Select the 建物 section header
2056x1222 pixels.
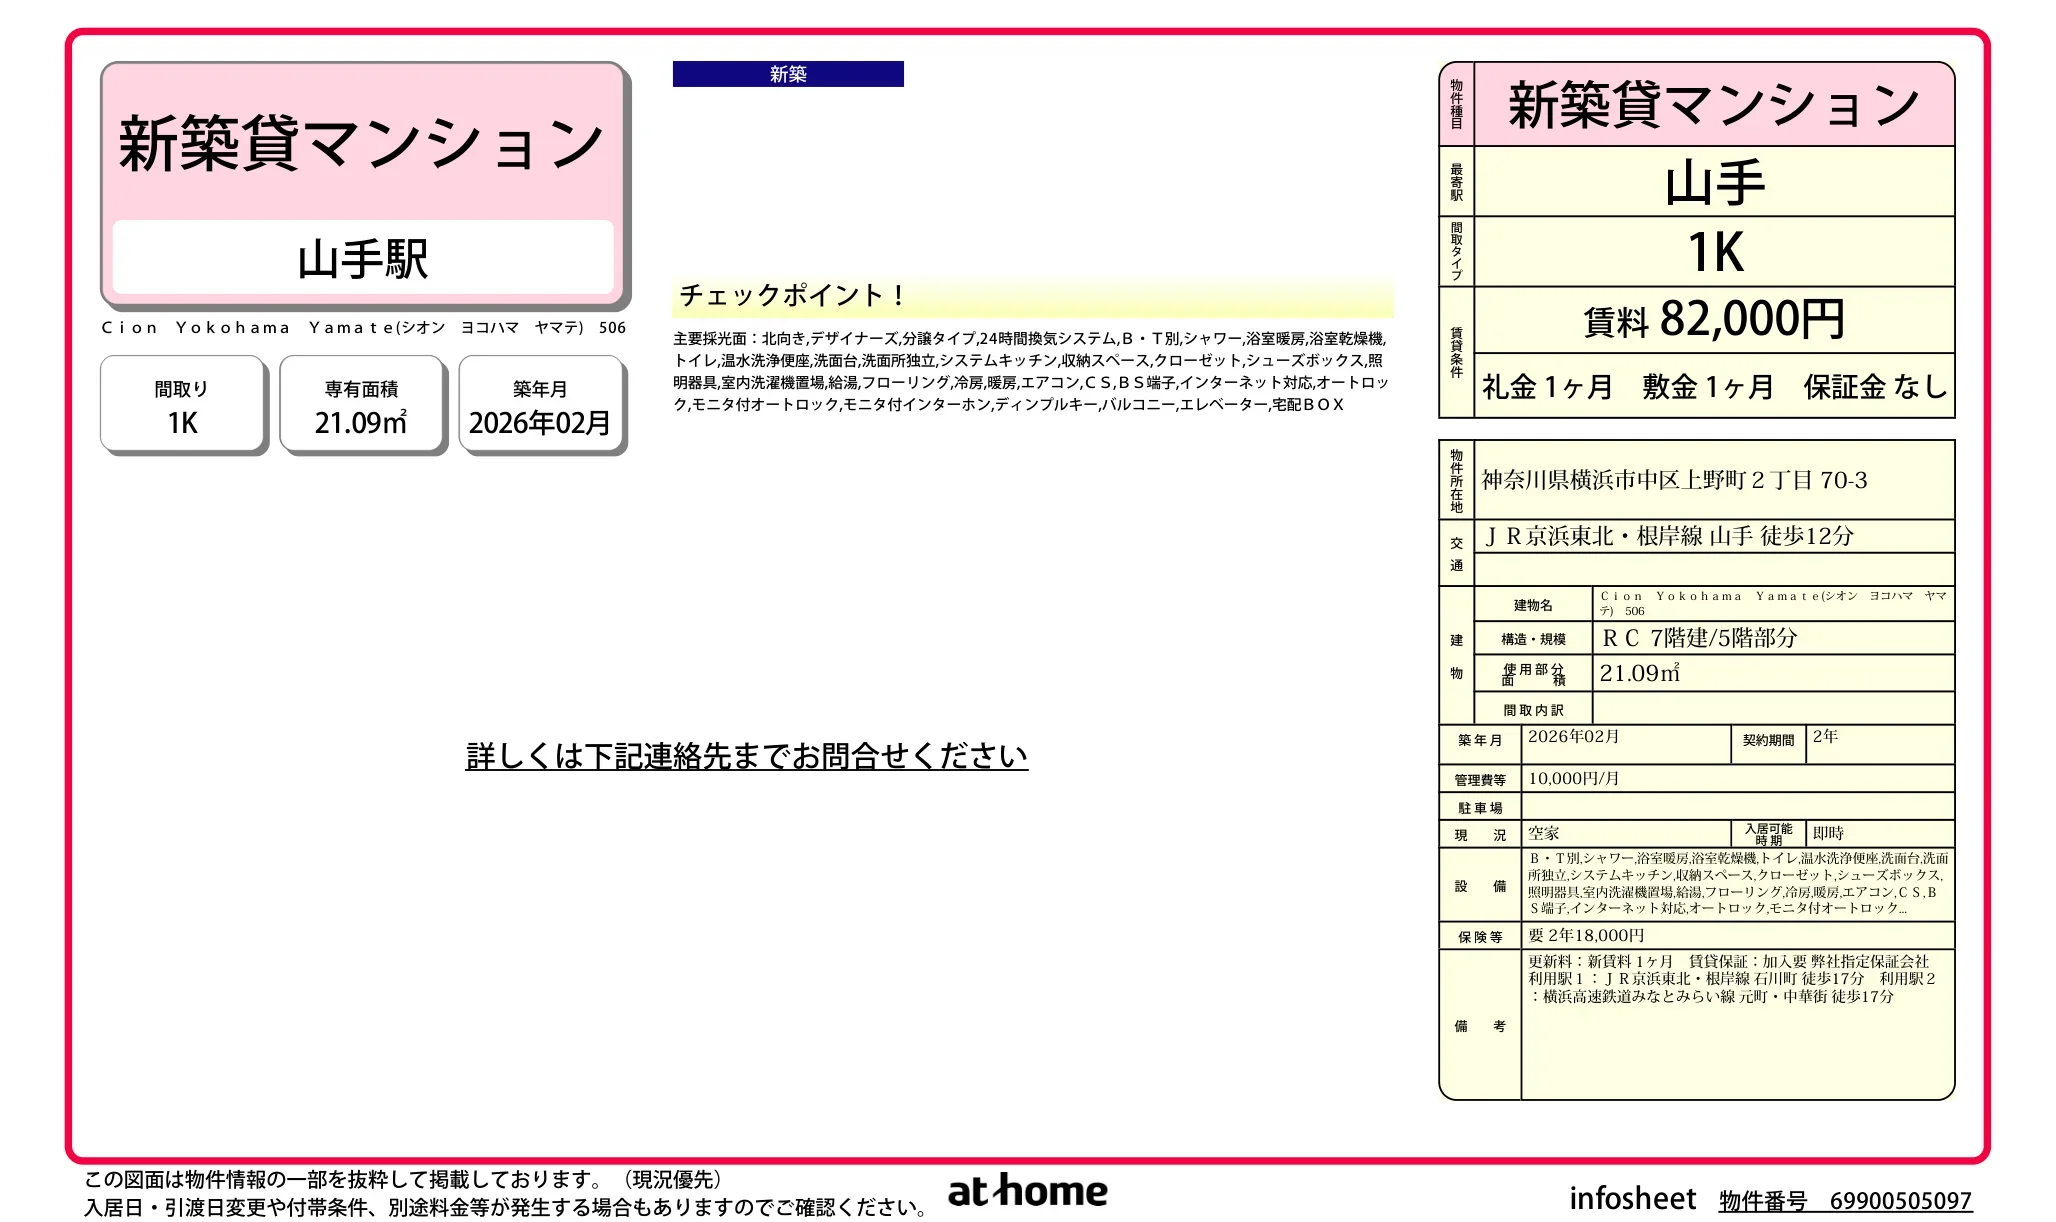[x=1457, y=655]
